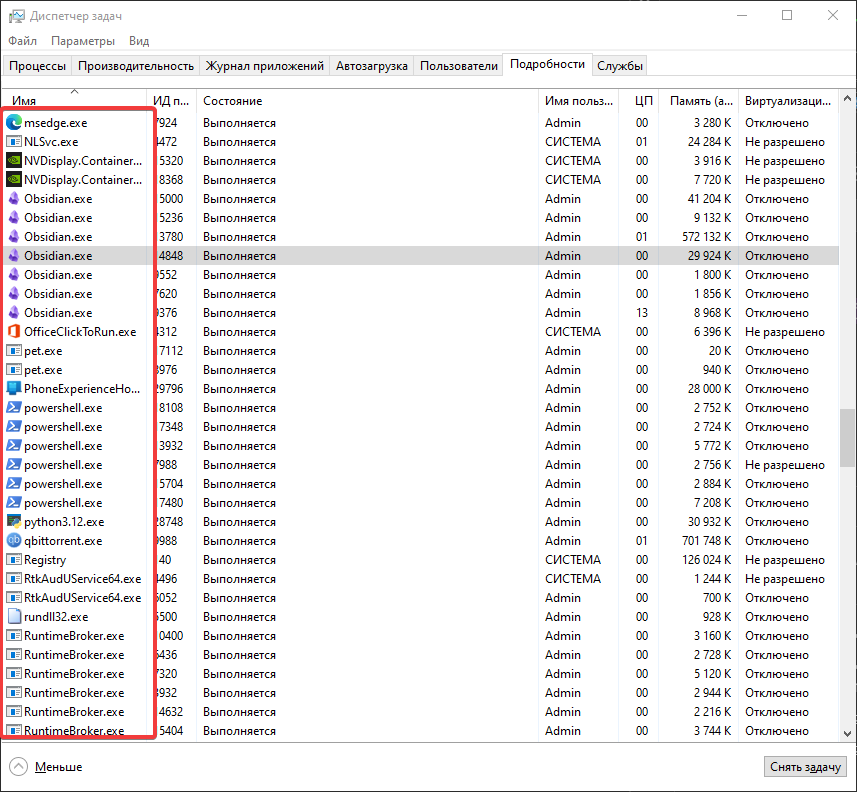Click Obsidian icon in the highlighted 4848 row

click(x=14, y=256)
